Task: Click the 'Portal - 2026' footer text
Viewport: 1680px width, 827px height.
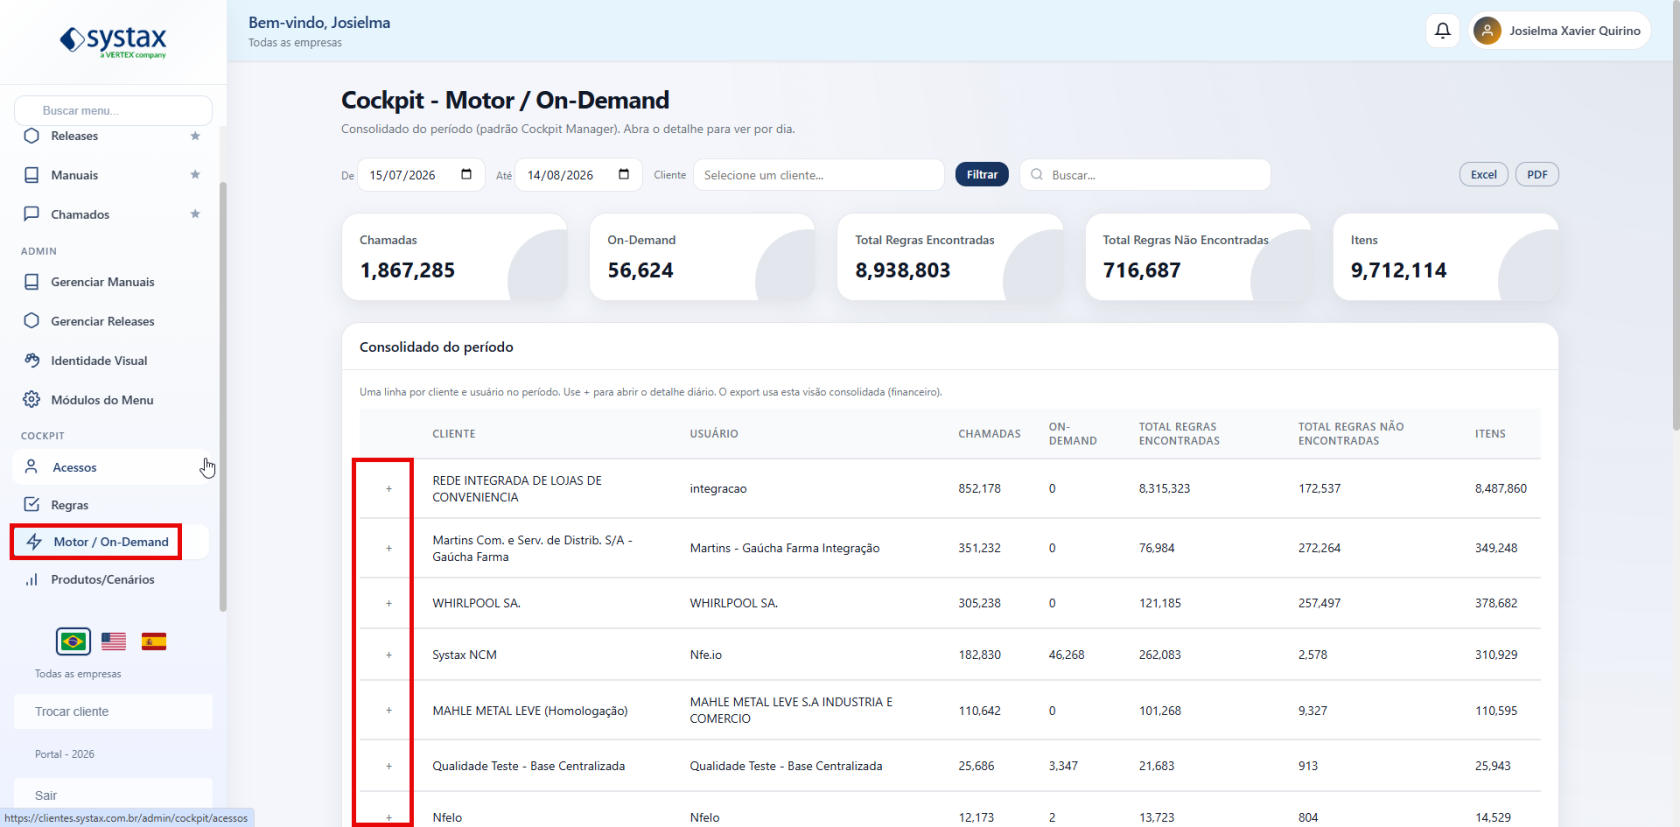Action: [x=65, y=754]
